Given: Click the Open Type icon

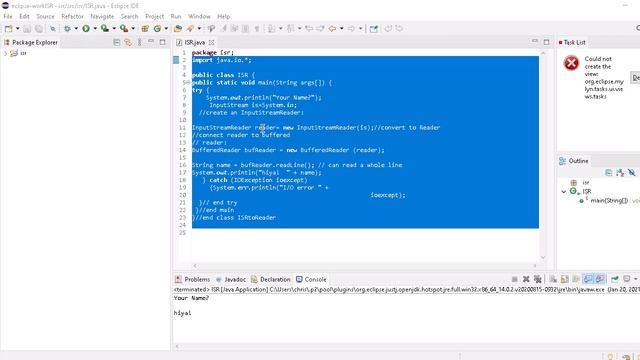Looking at the screenshot, I should (x=178, y=29).
